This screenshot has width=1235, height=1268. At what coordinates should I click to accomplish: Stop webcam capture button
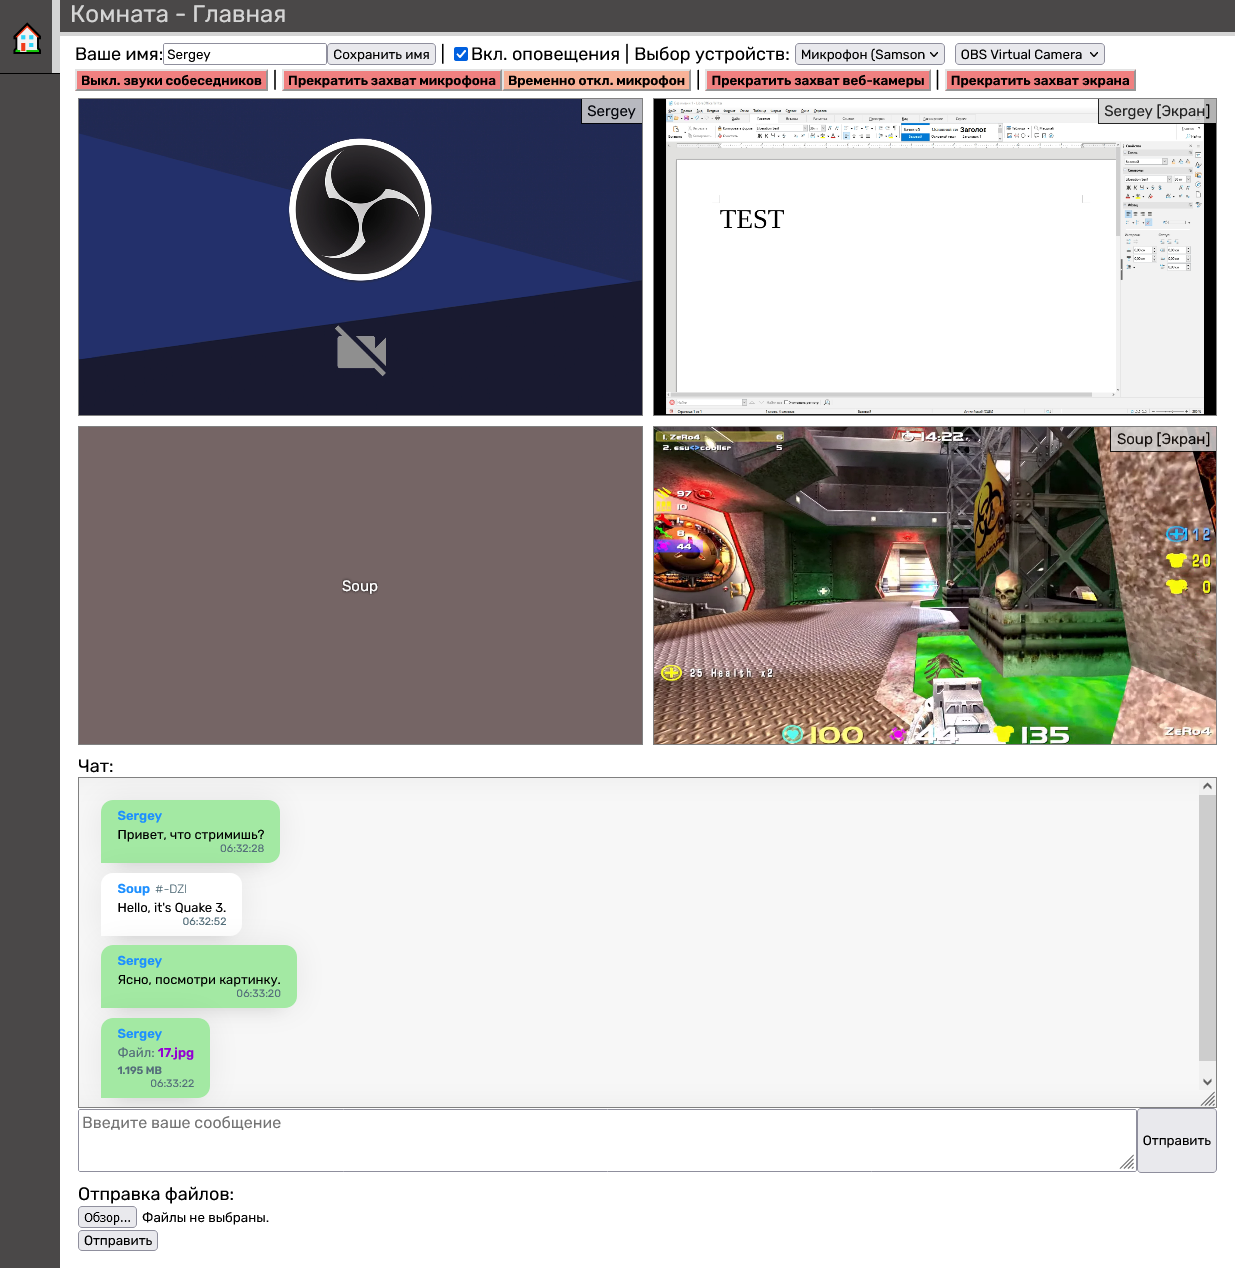(x=818, y=80)
